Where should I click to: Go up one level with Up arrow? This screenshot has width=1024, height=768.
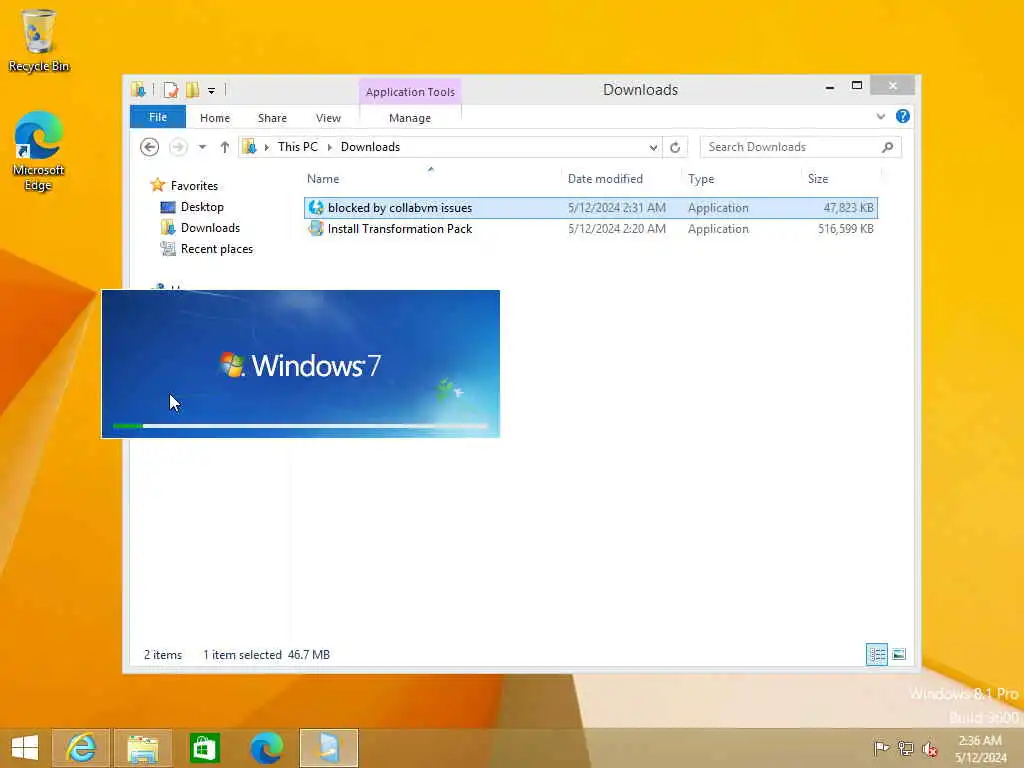point(225,147)
